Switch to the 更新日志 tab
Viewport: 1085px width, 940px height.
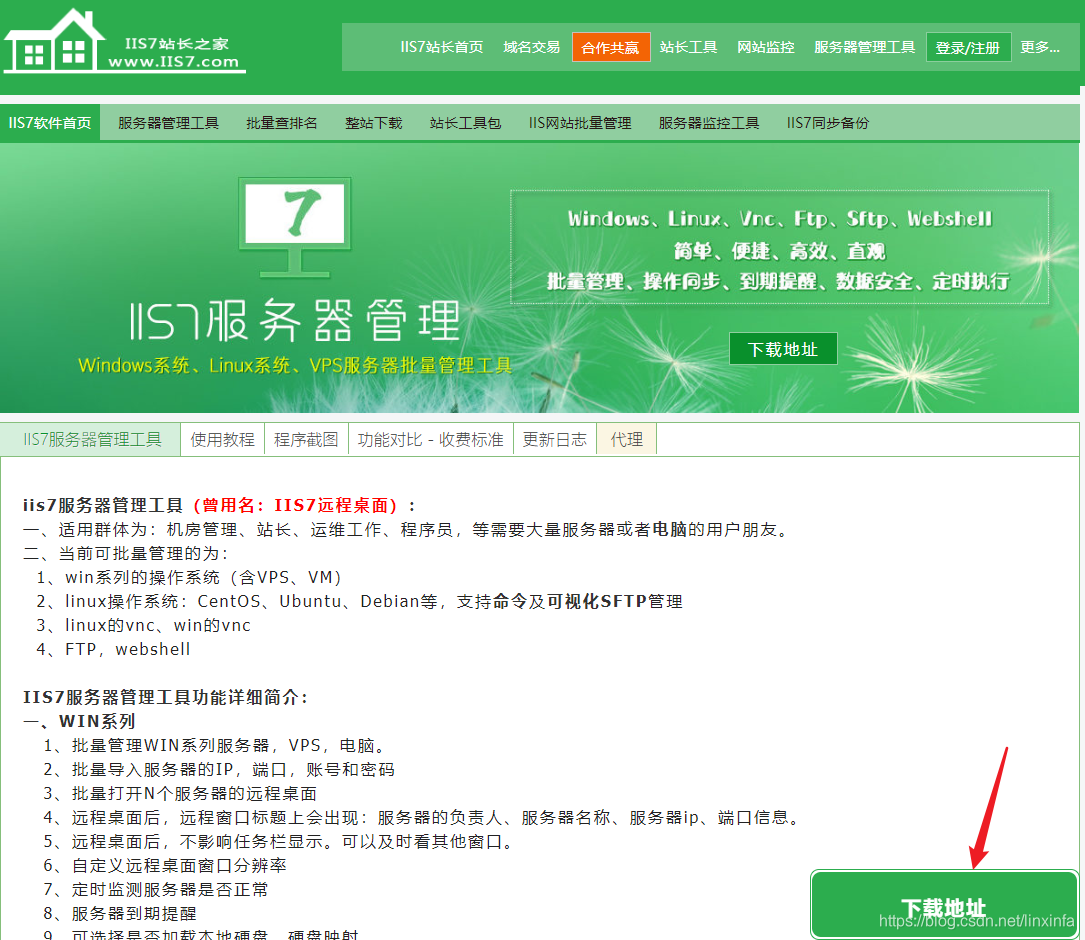(555, 440)
